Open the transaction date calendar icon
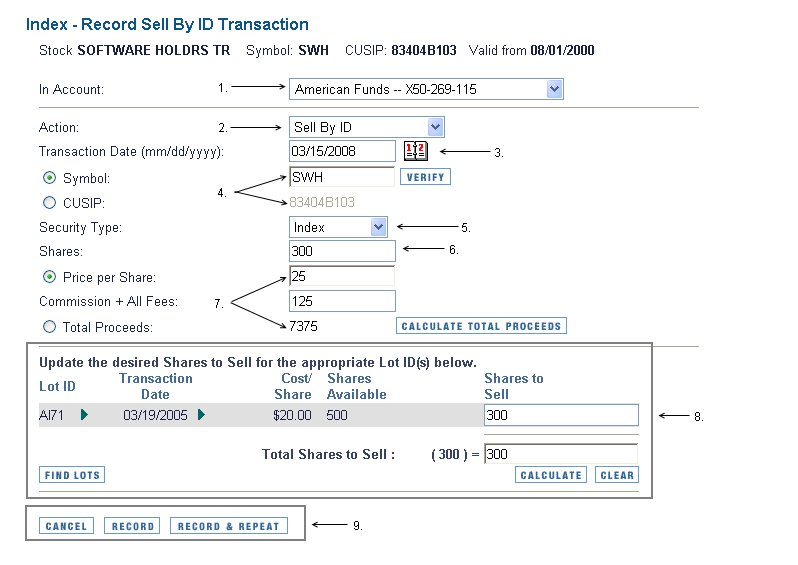Screen dimensions: 798x565 (416, 151)
